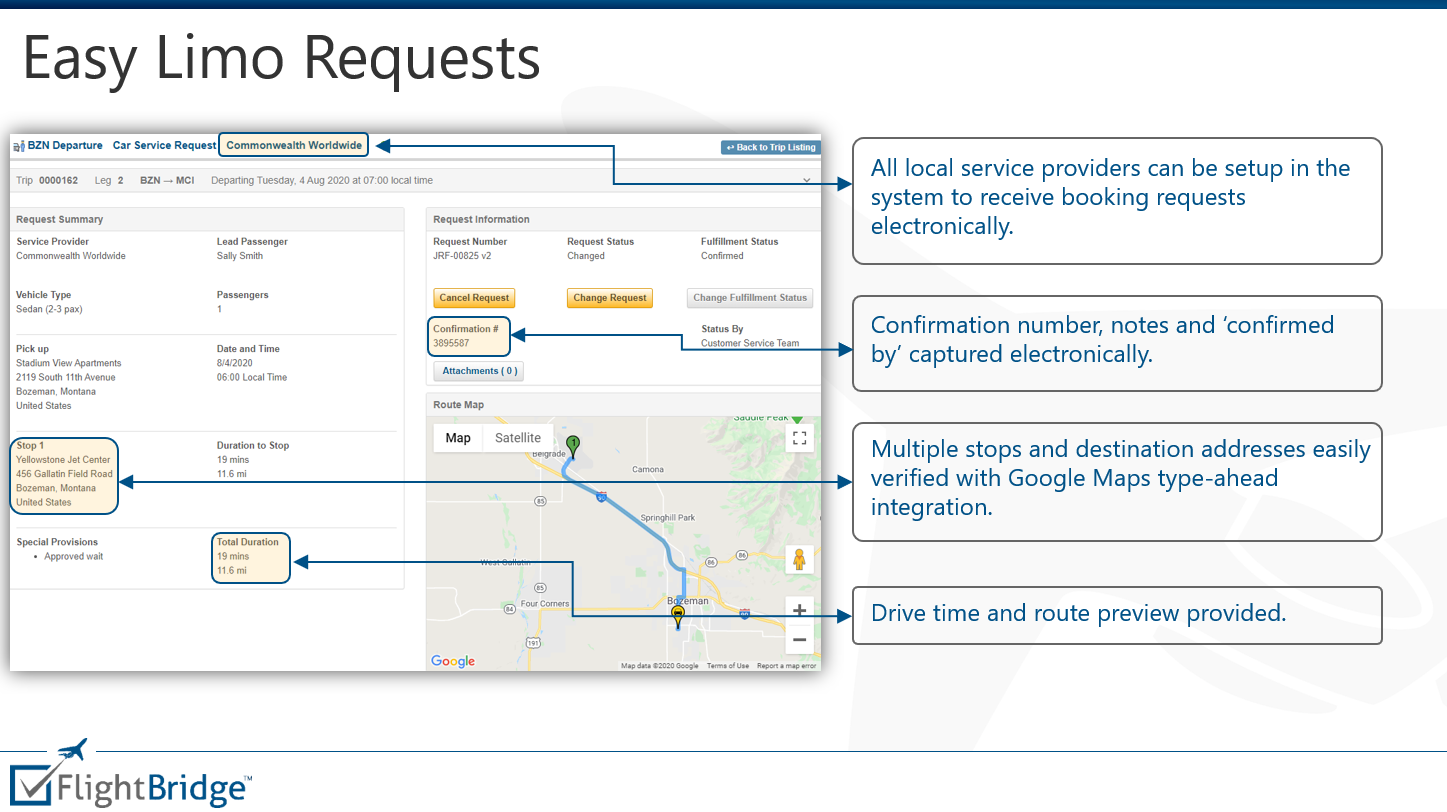Switch the route map to Satellite view
This screenshot has width=1447, height=812.
coord(518,437)
